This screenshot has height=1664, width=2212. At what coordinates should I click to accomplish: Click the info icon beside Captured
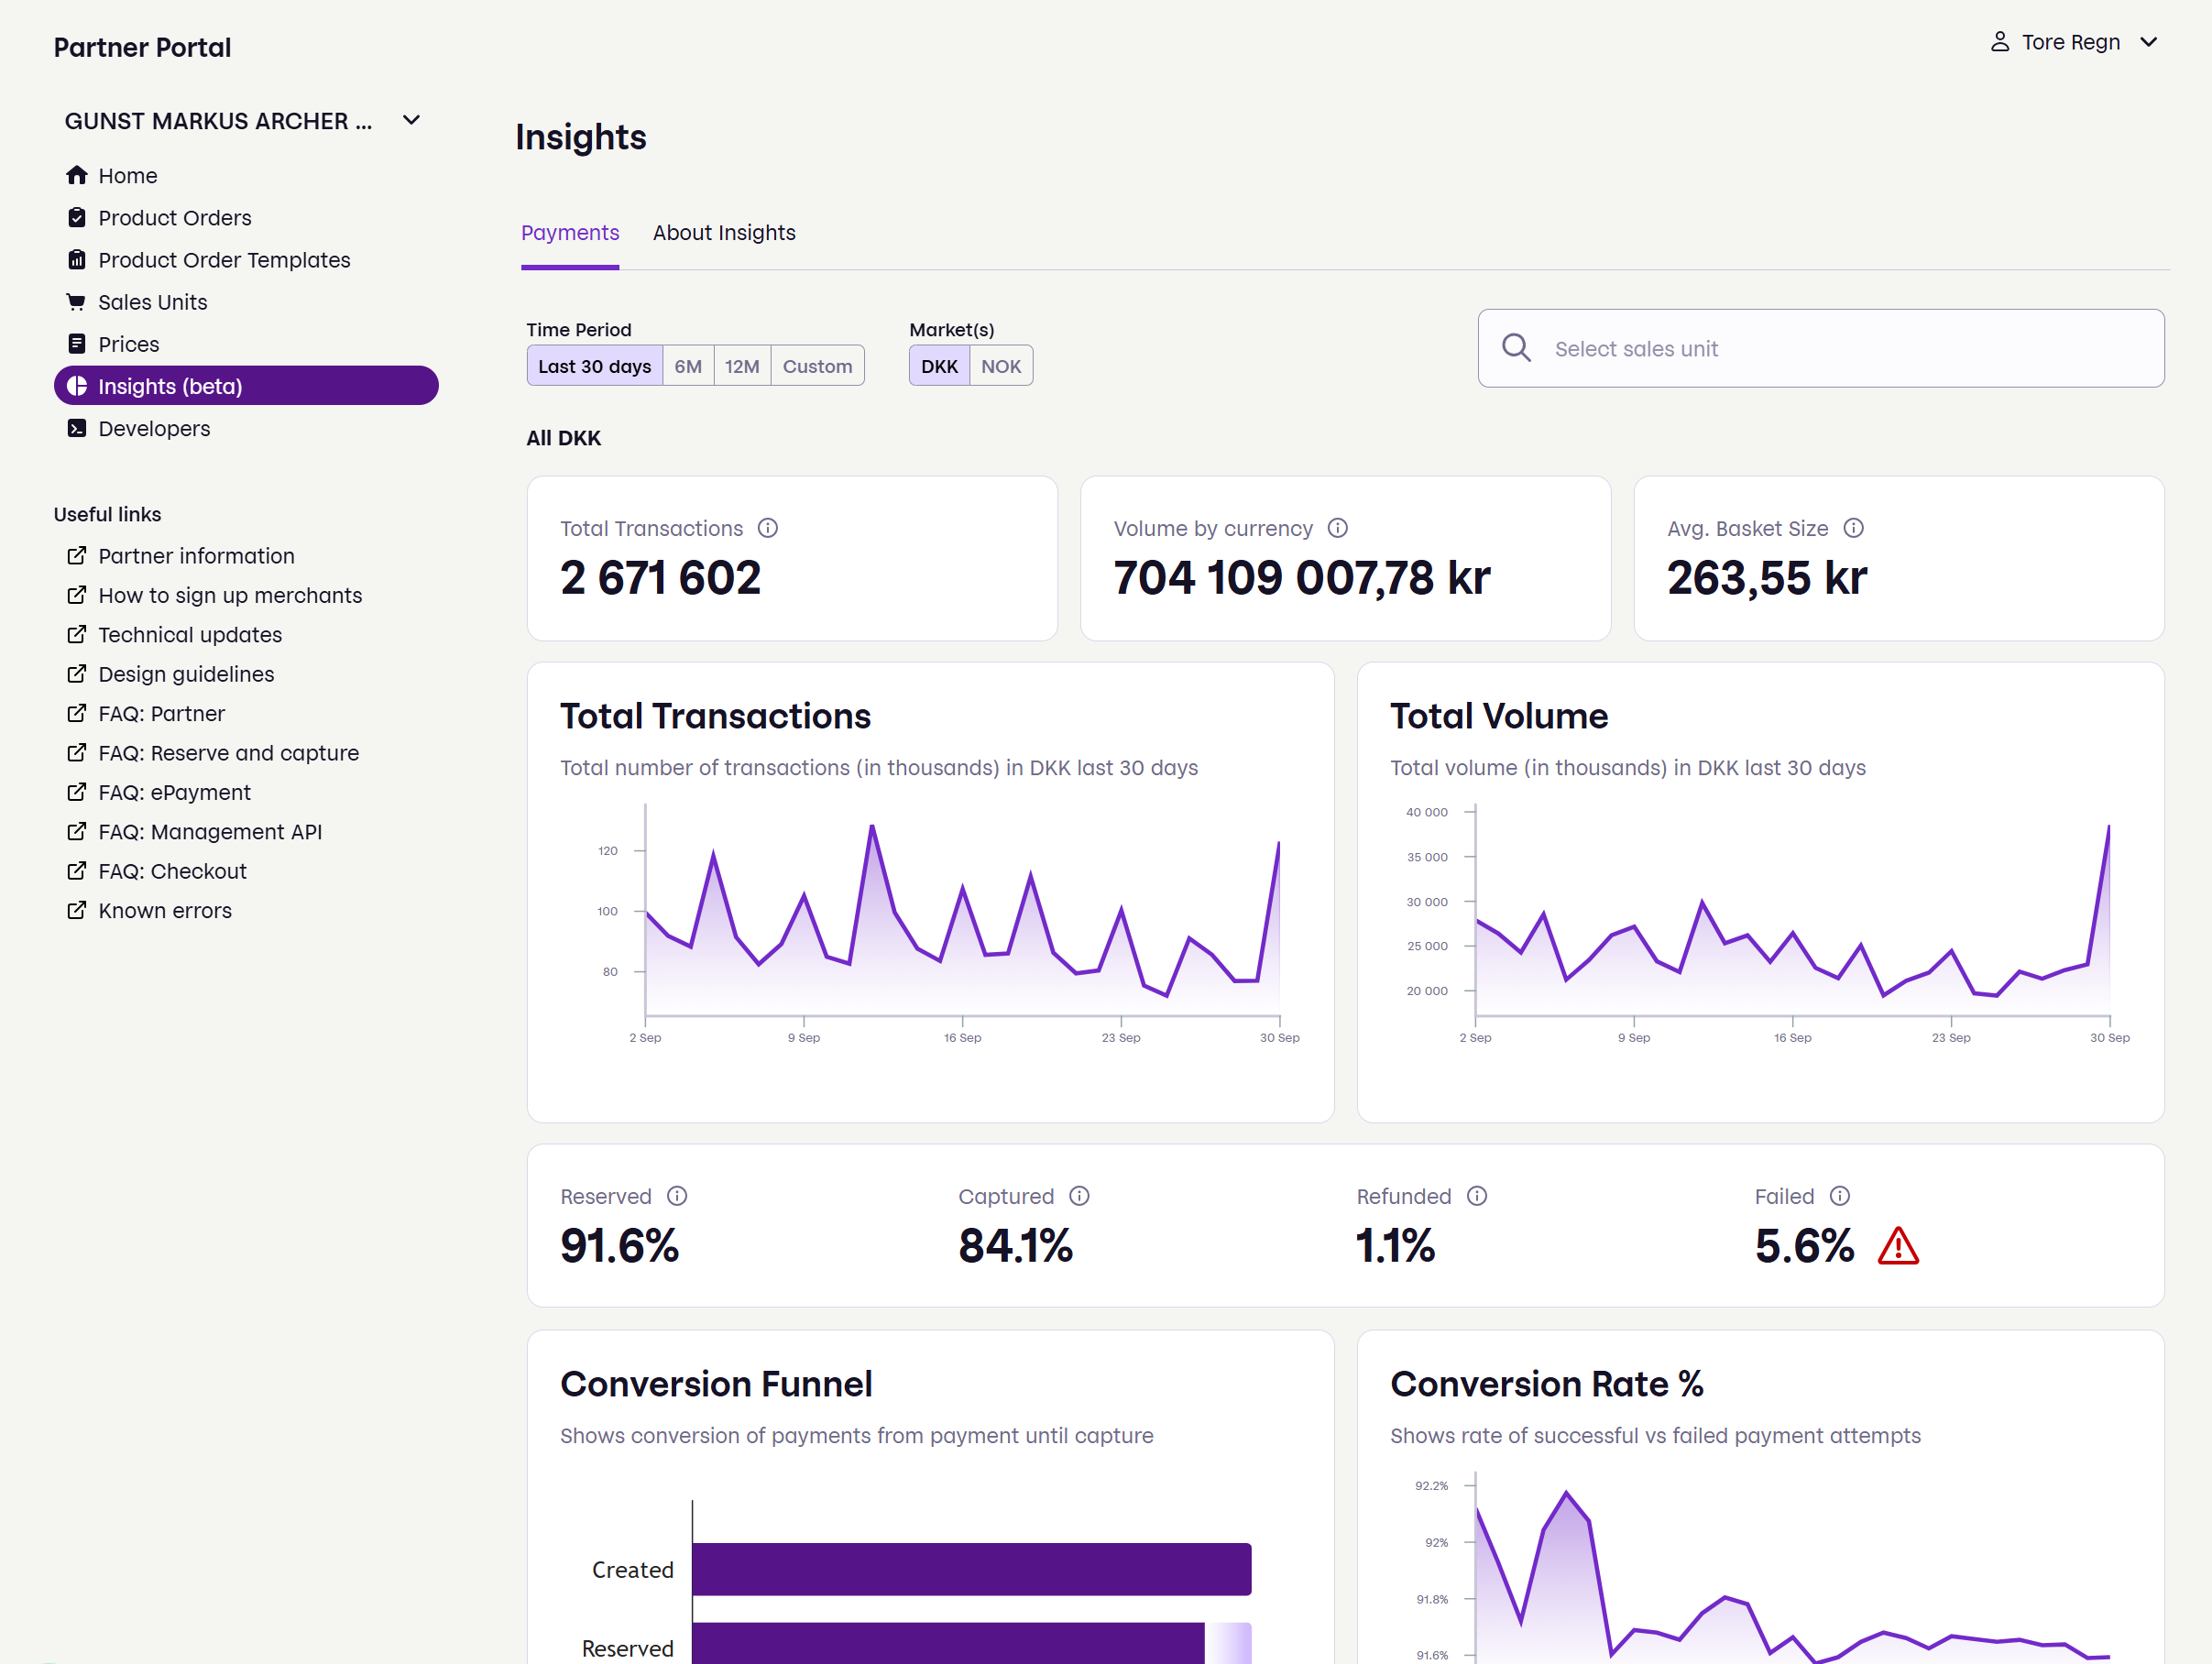1079,1196
